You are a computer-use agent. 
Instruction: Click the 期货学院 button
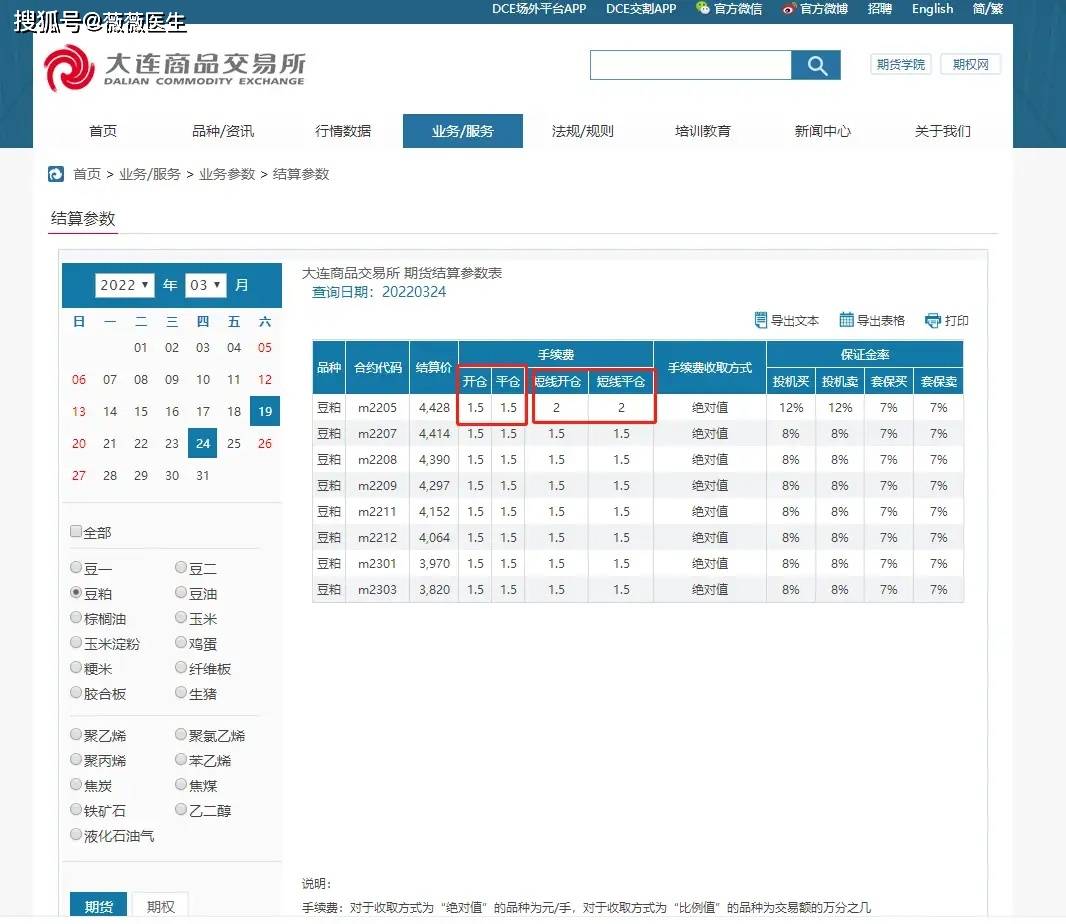point(899,64)
